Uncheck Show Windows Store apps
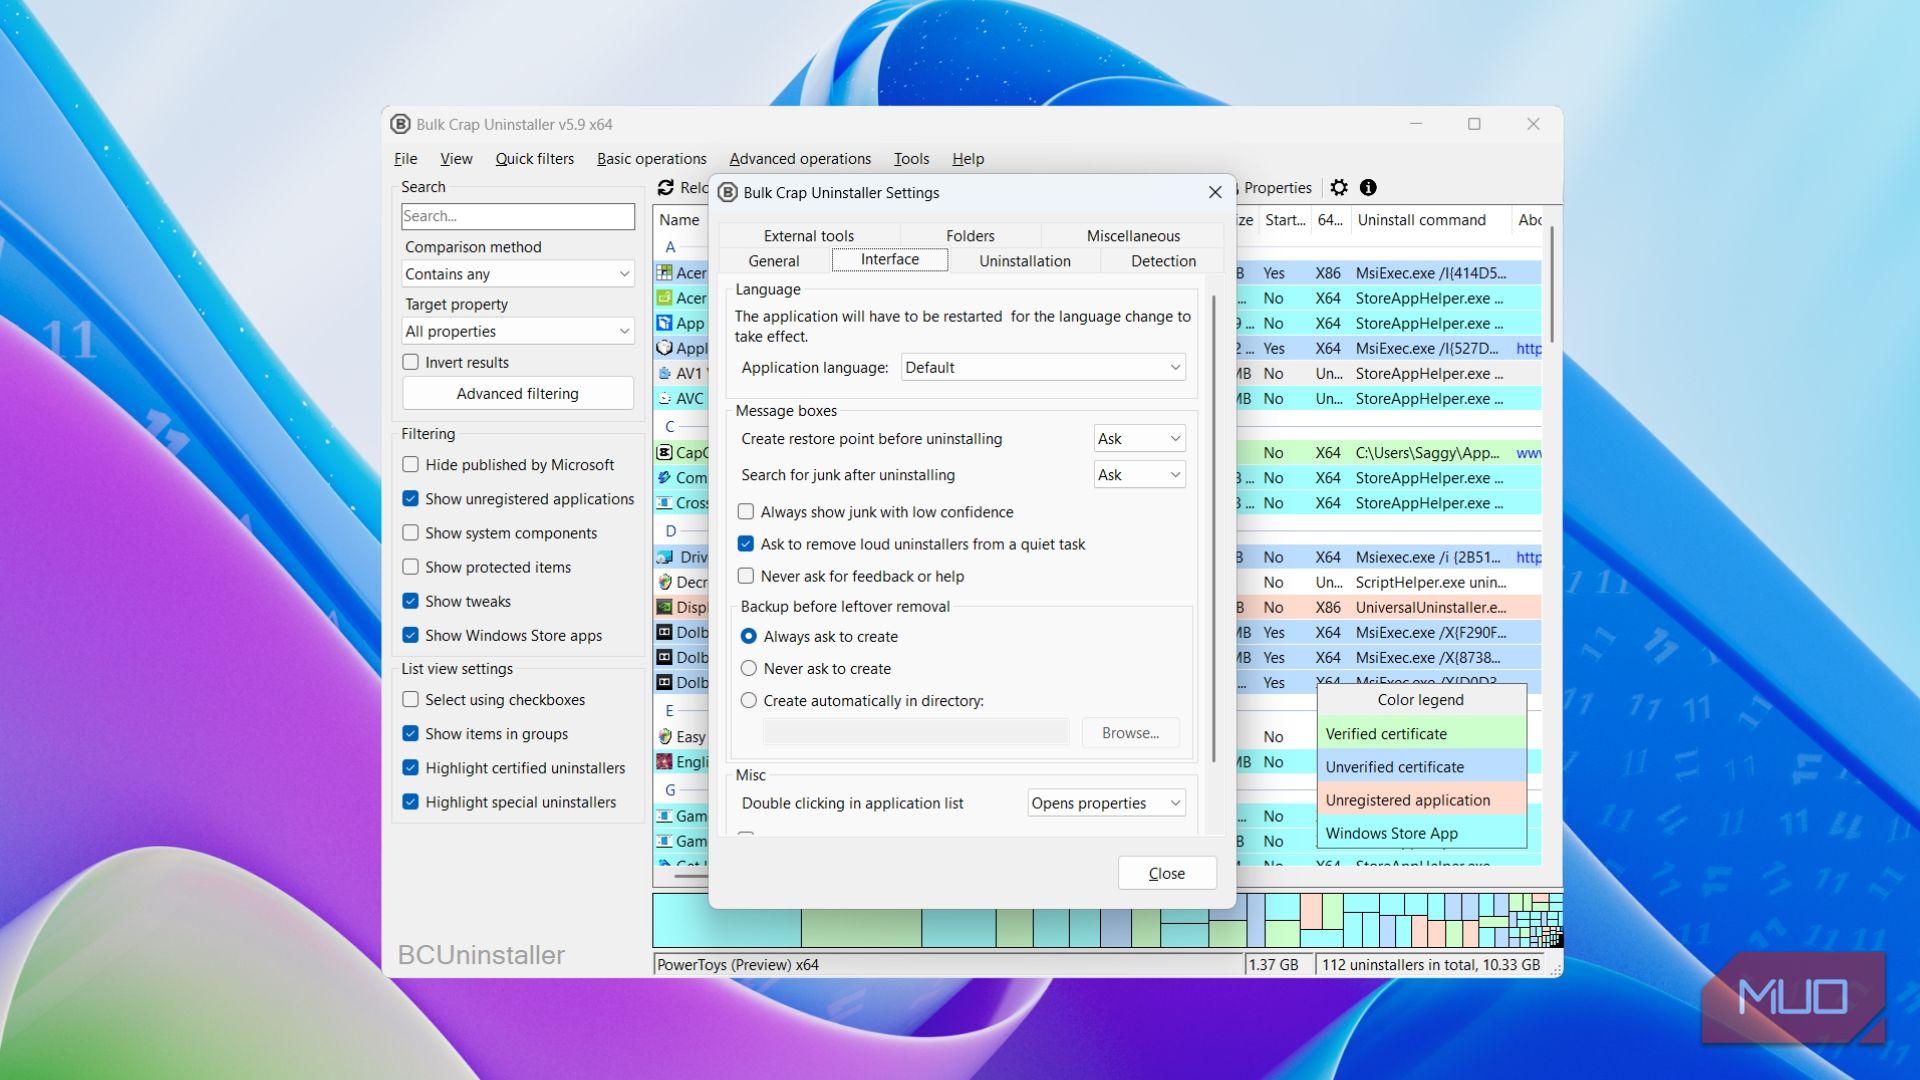 411,635
